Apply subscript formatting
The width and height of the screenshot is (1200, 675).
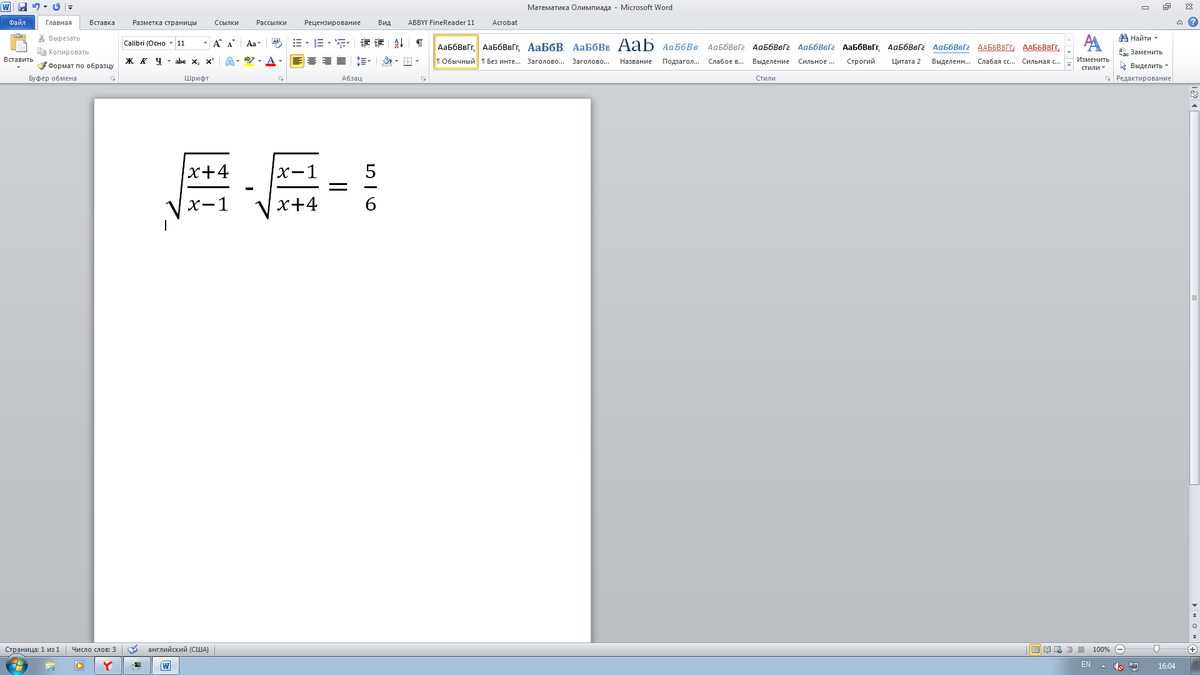click(196, 61)
